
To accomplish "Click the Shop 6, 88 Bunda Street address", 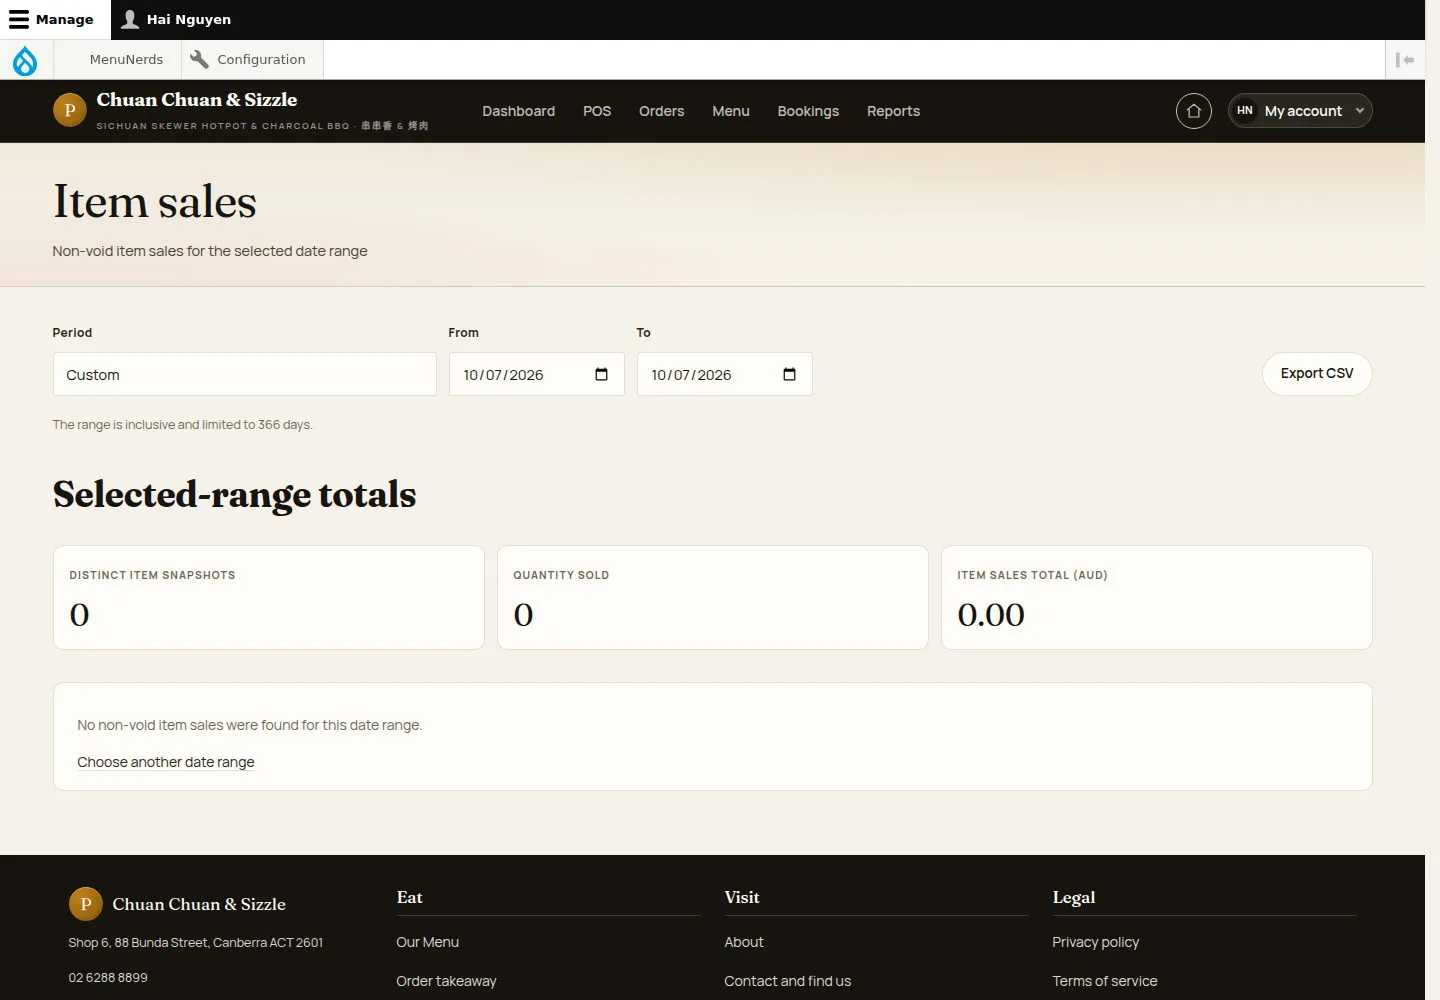I will click(195, 942).
